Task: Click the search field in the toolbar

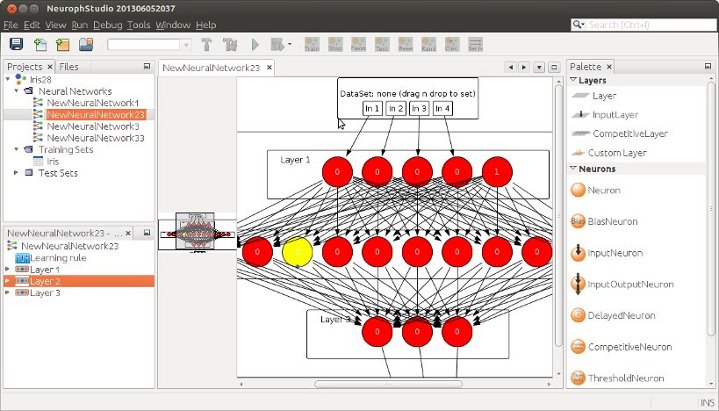Action: pos(645,24)
